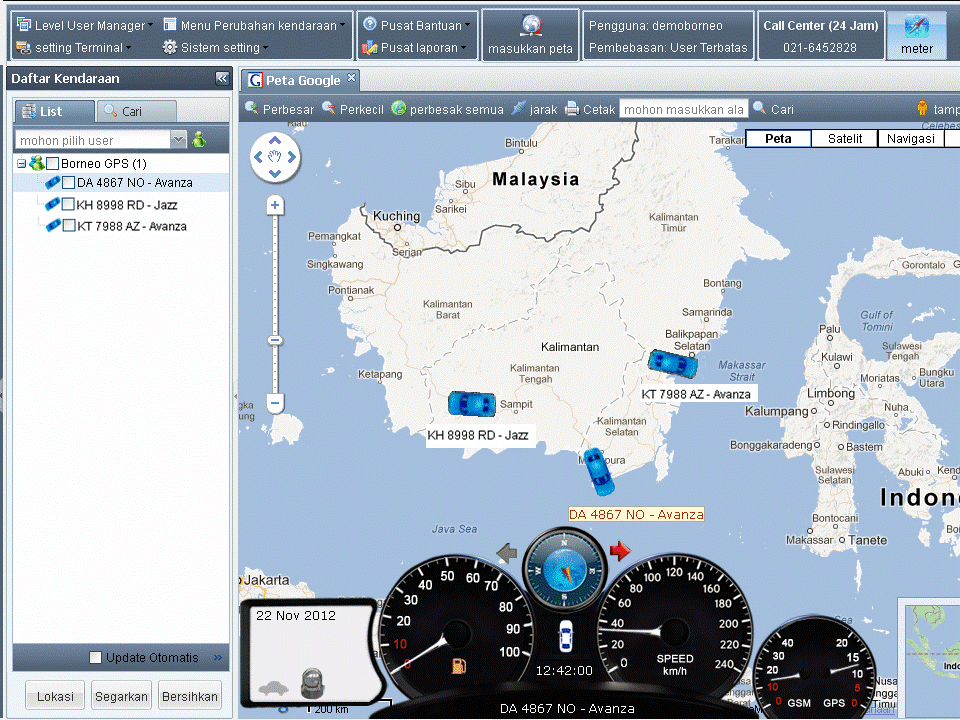The image size is (960, 720).
Task: Close the Peta Google tab
Action: click(x=351, y=77)
